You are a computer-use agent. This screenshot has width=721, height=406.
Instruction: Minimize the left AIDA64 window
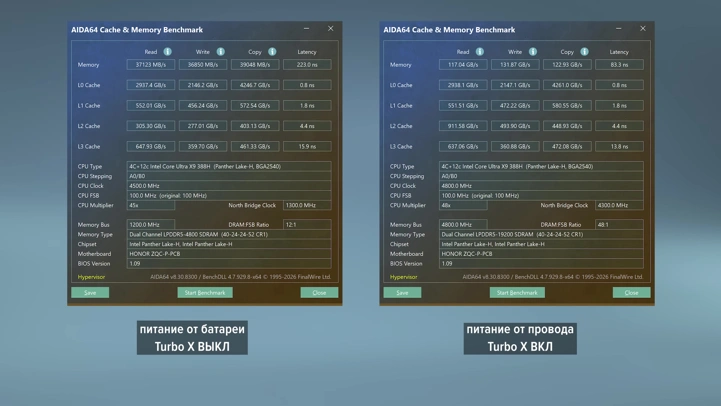(306, 29)
